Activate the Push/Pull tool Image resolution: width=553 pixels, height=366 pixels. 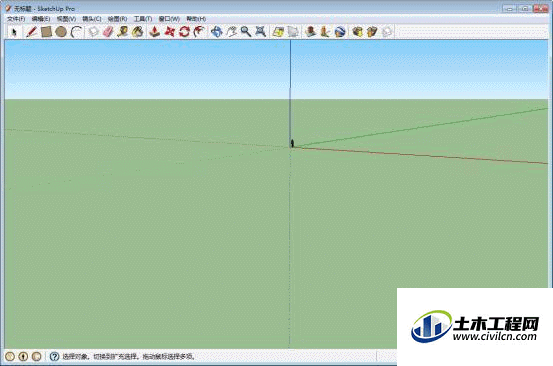click(x=154, y=32)
